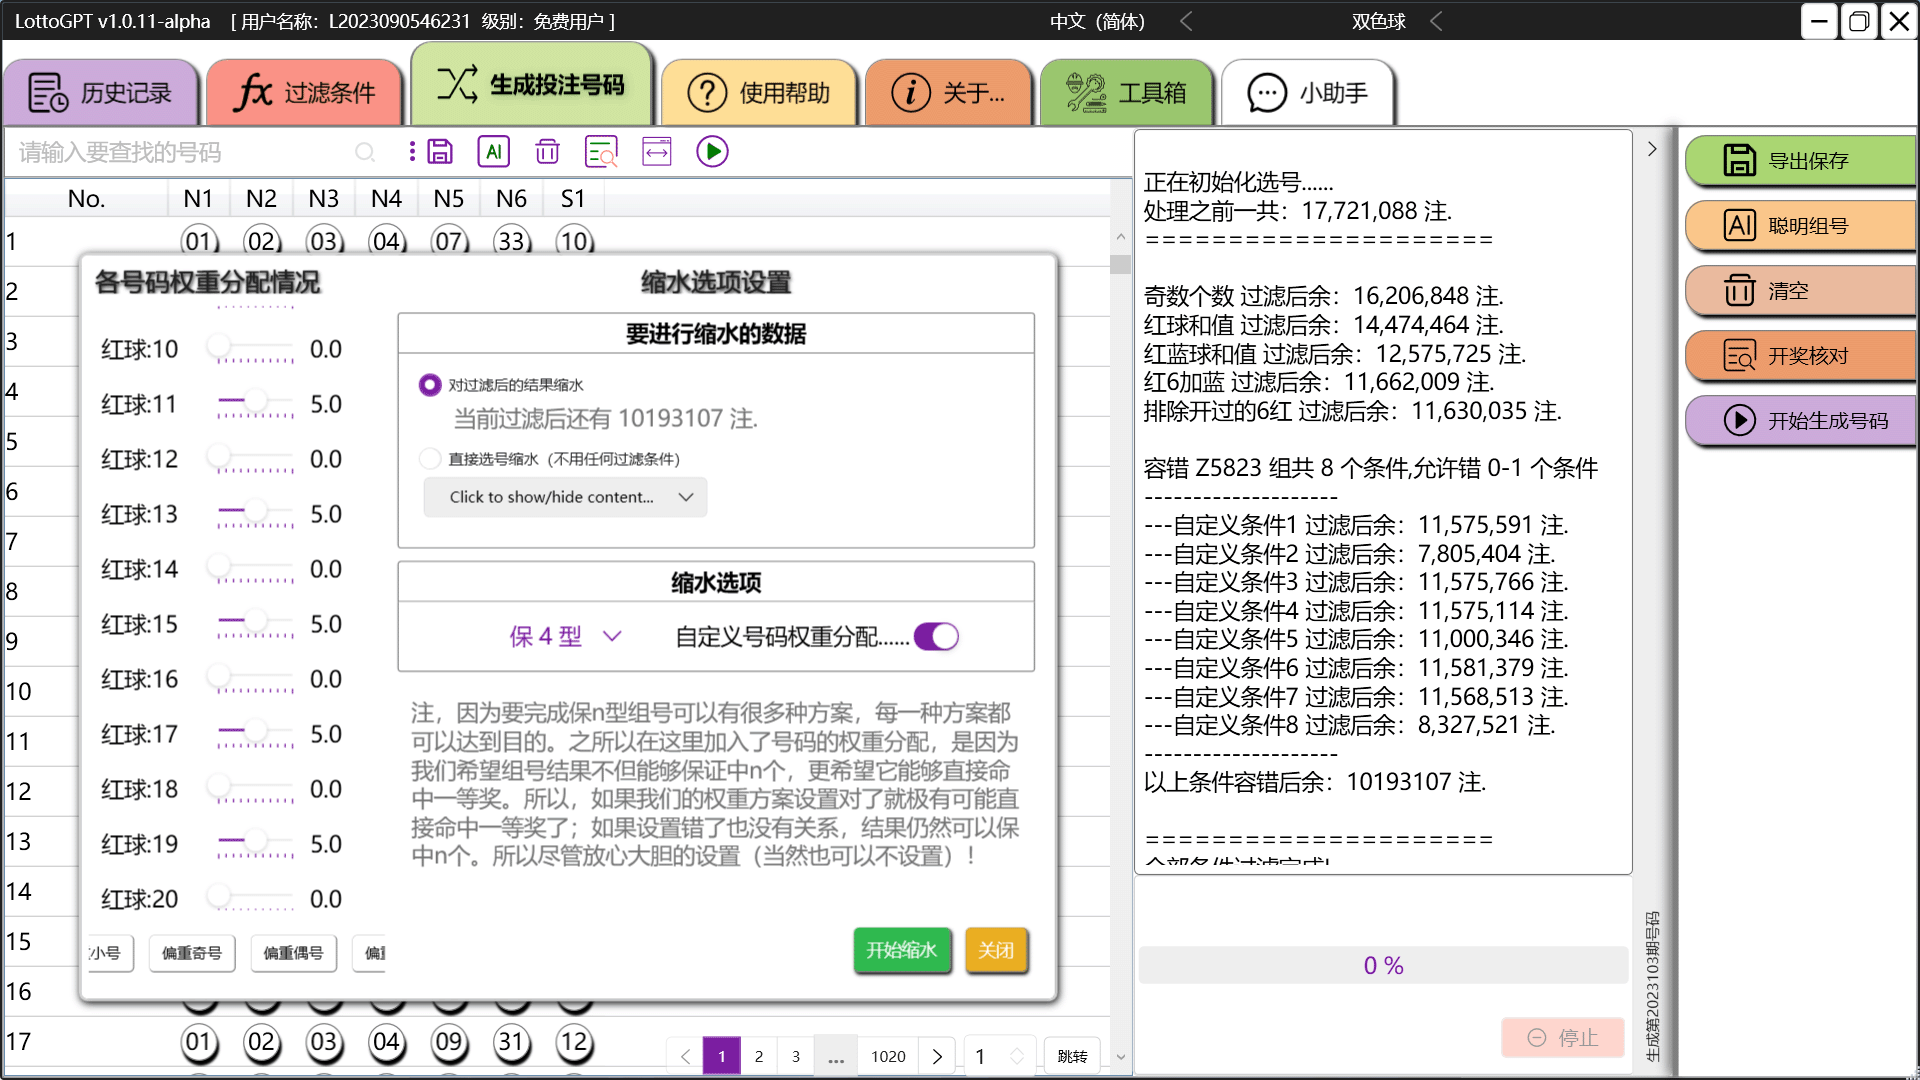
Task: Select the 生成投注号码 tab
Action: pos(531,85)
